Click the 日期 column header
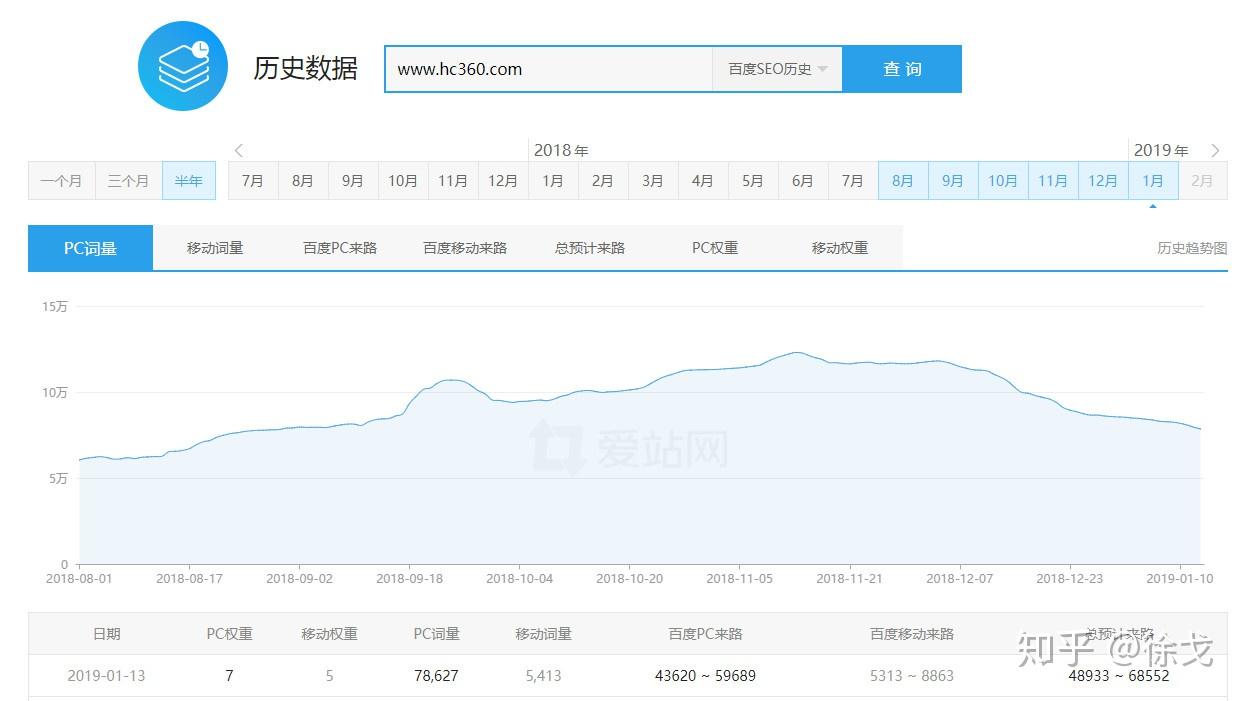This screenshot has width=1245, height=701. (106, 634)
